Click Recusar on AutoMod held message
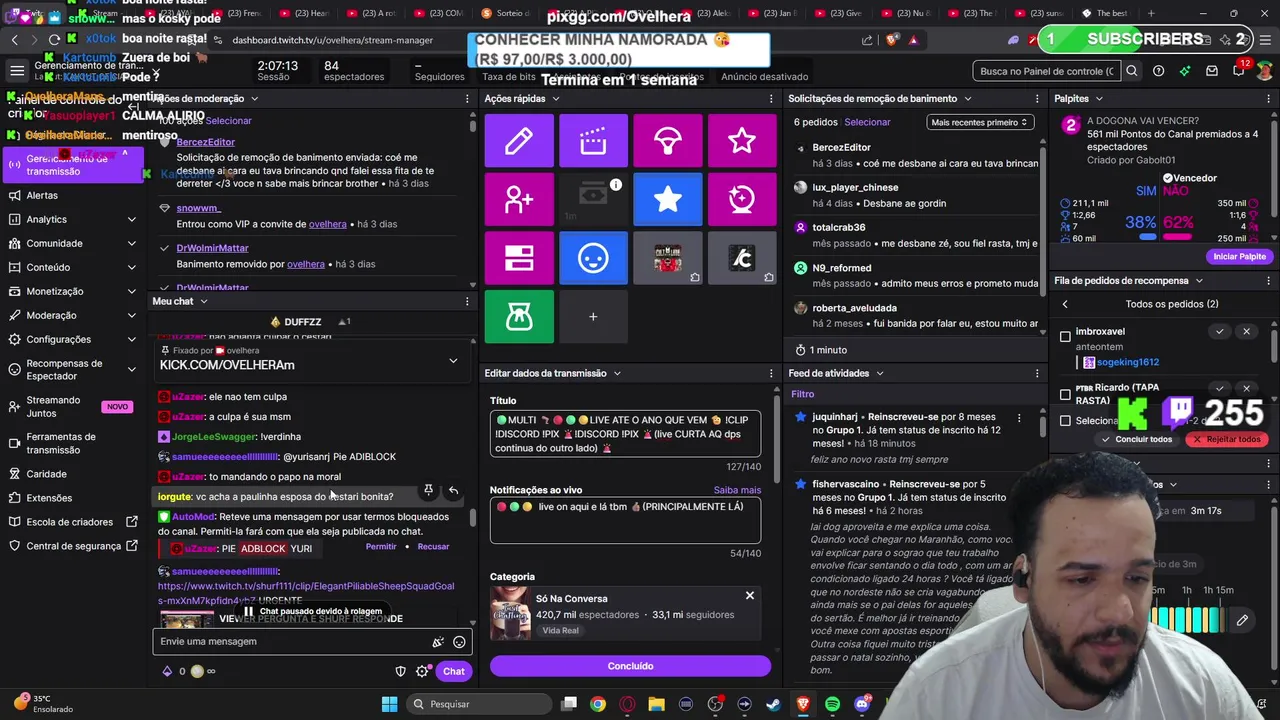The image size is (1280, 720). (433, 547)
